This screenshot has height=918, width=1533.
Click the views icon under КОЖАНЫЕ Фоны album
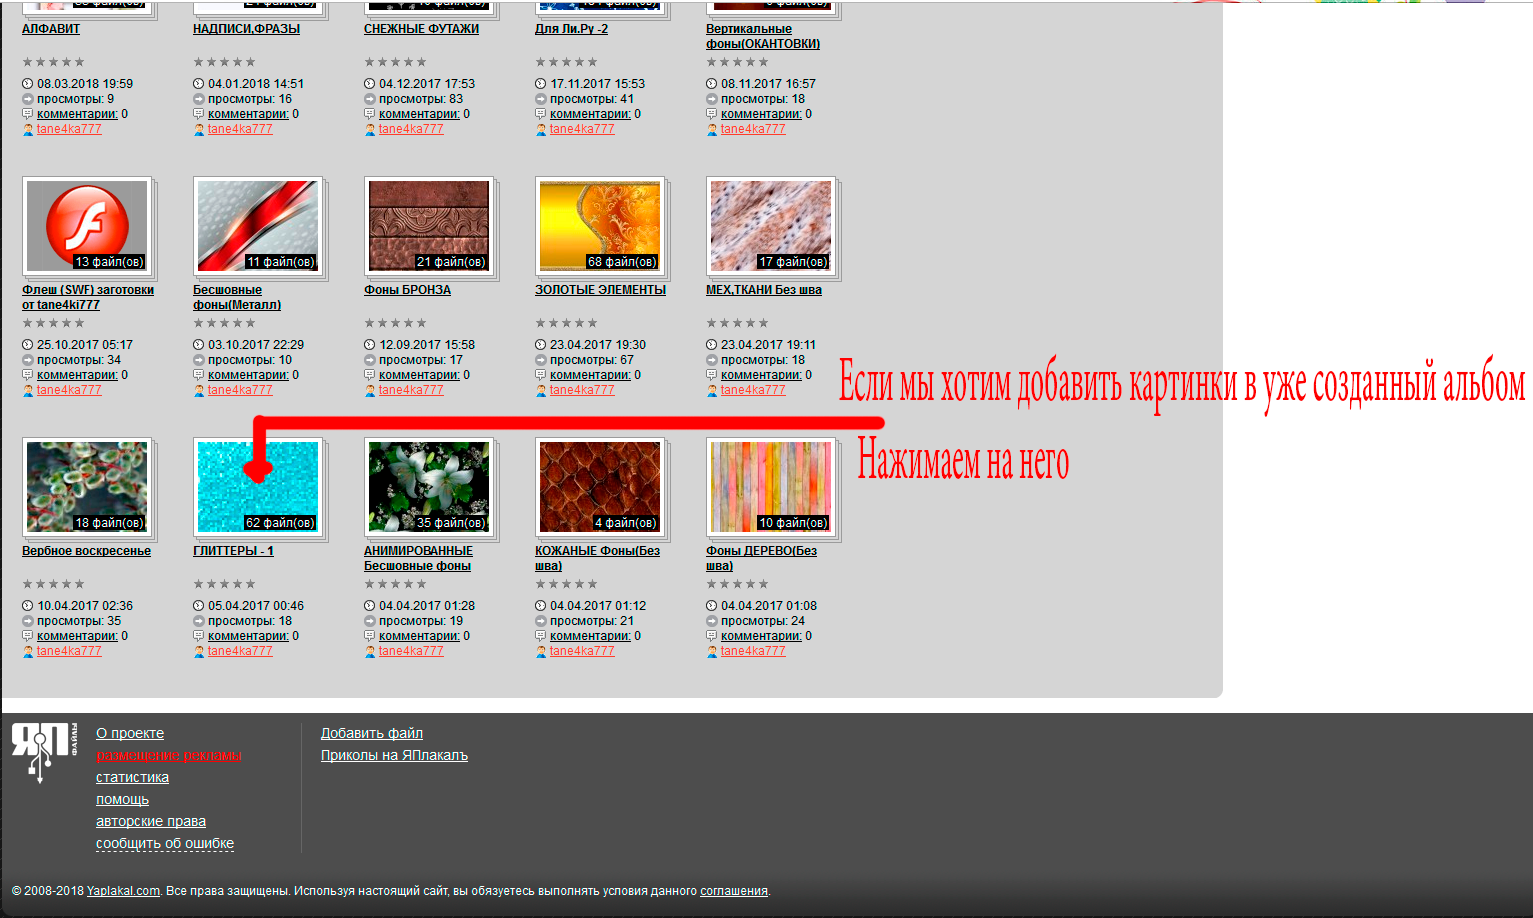541,621
